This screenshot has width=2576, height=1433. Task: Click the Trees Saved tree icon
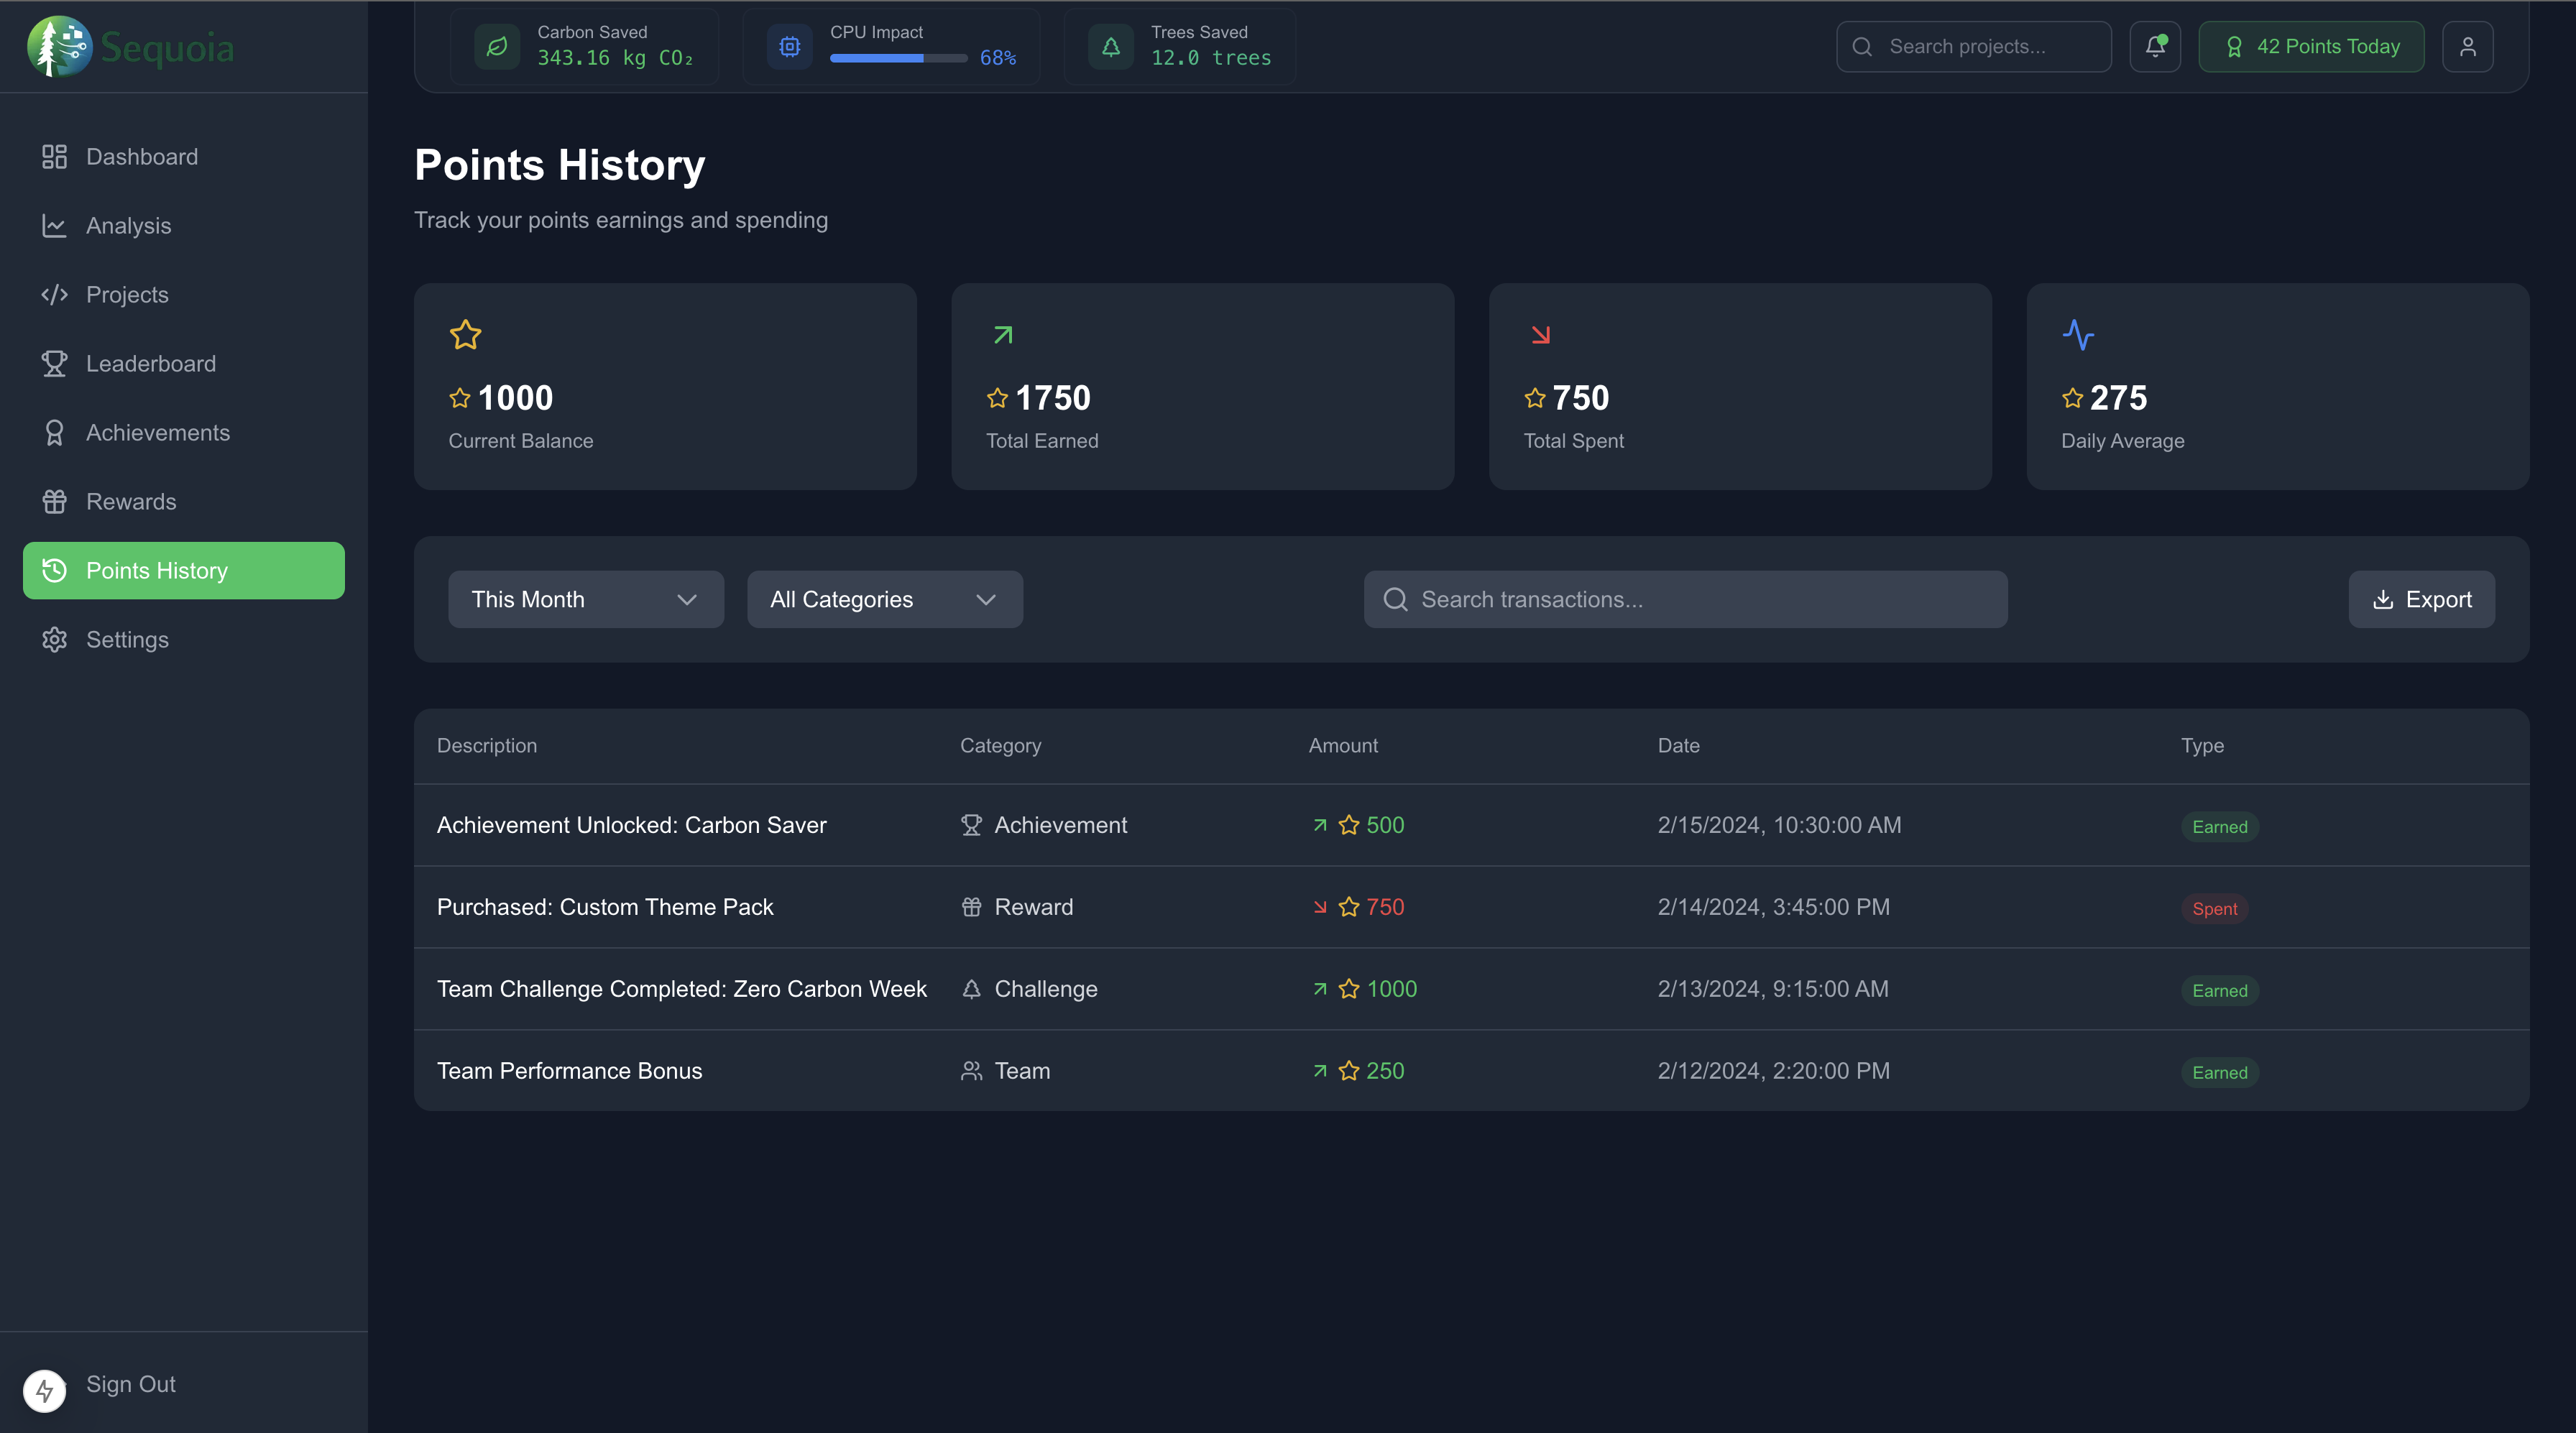tap(1110, 47)
